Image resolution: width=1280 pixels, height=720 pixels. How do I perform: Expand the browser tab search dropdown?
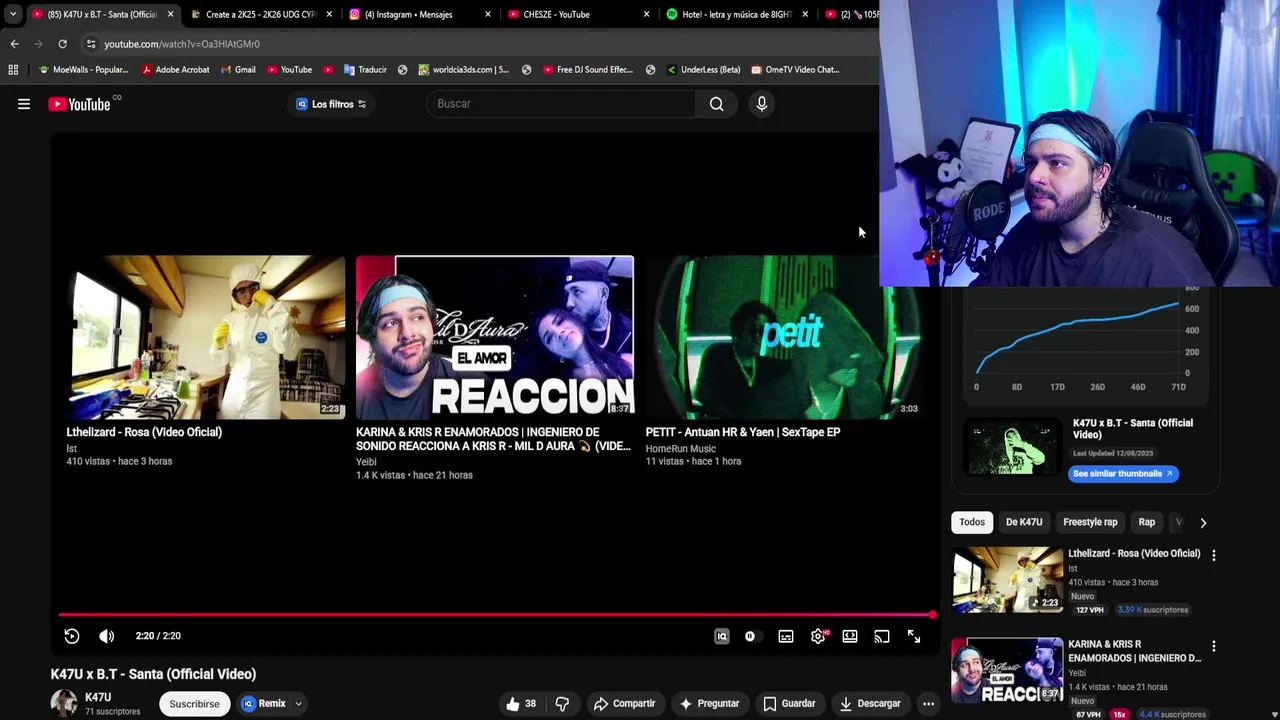pyautogui.click(x=12, y=14)
